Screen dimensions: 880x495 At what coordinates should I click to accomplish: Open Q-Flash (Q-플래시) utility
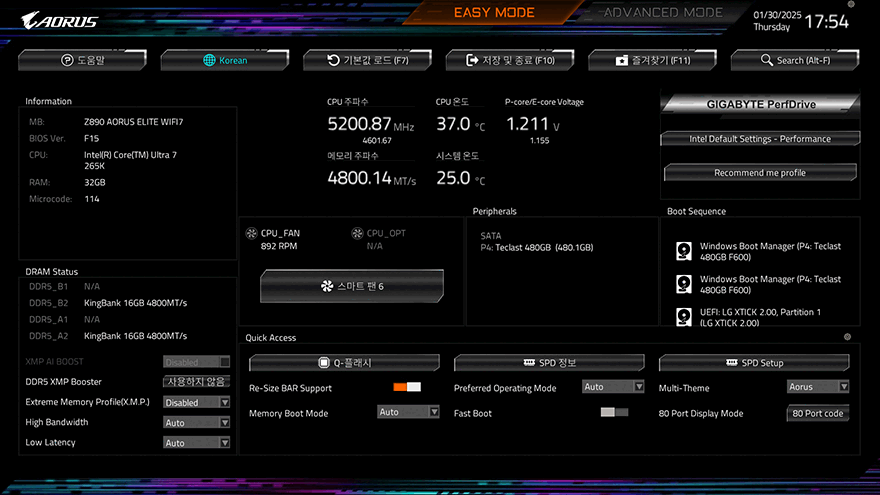[345, 363]
